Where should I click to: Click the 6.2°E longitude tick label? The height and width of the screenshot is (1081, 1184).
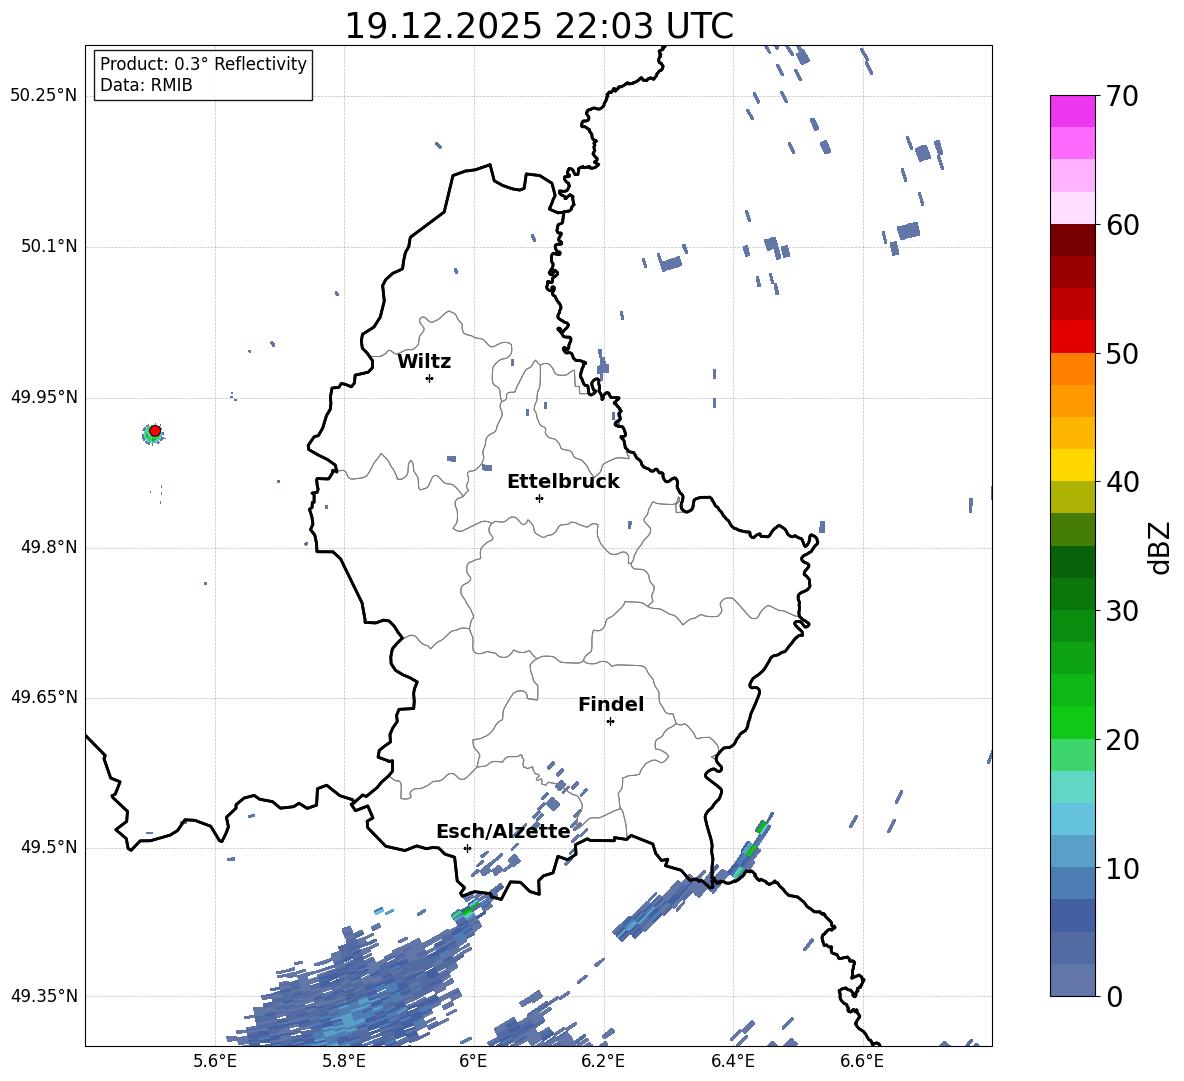(603, 1061)
